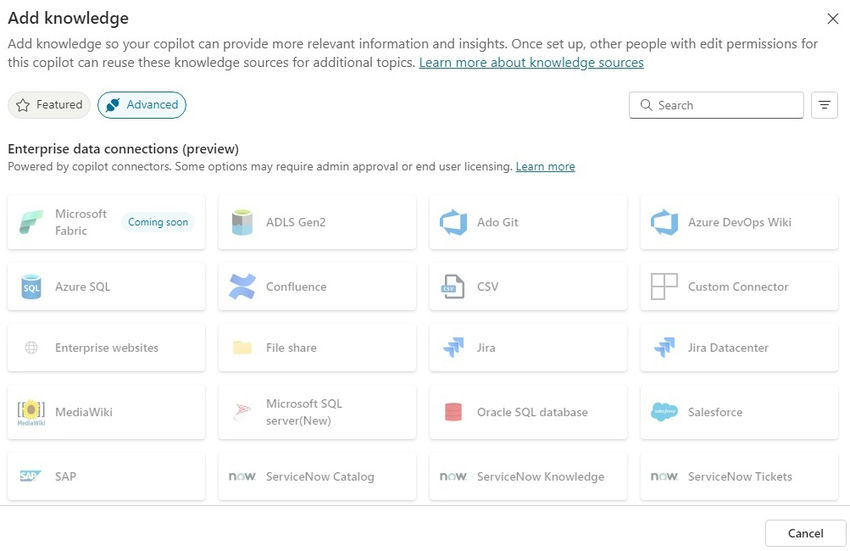Image resolution: width=850 pixels, height=551 pixels.
Task: Toggle the Advanced filter pill
Action: (141, 105)
